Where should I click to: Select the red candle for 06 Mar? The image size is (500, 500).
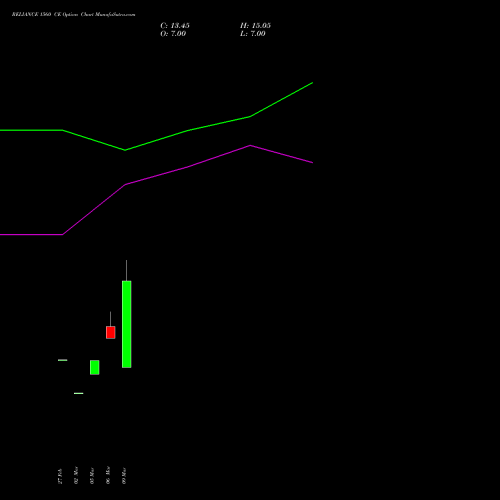click(x=111, y=332)
